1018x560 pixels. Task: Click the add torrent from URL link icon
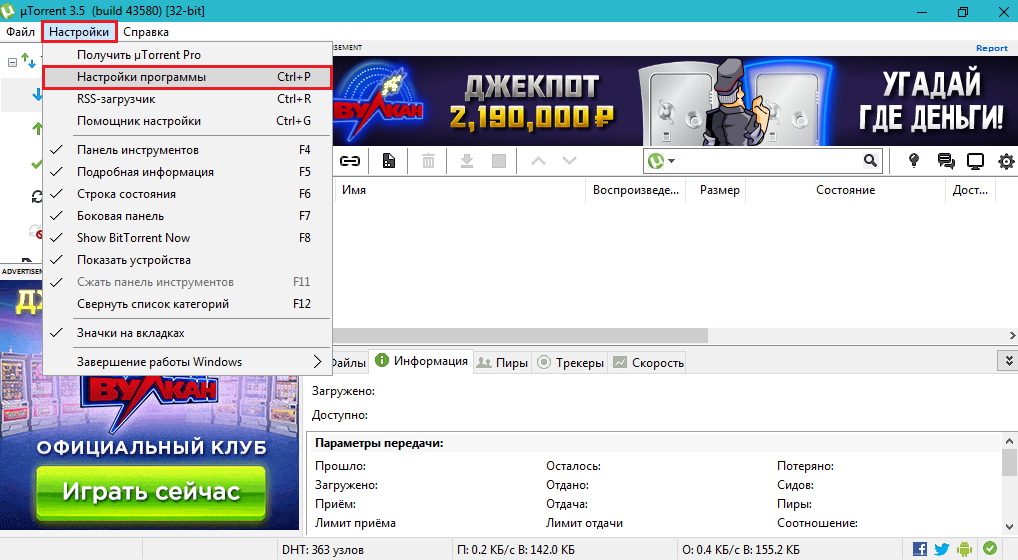pos(350,160)
